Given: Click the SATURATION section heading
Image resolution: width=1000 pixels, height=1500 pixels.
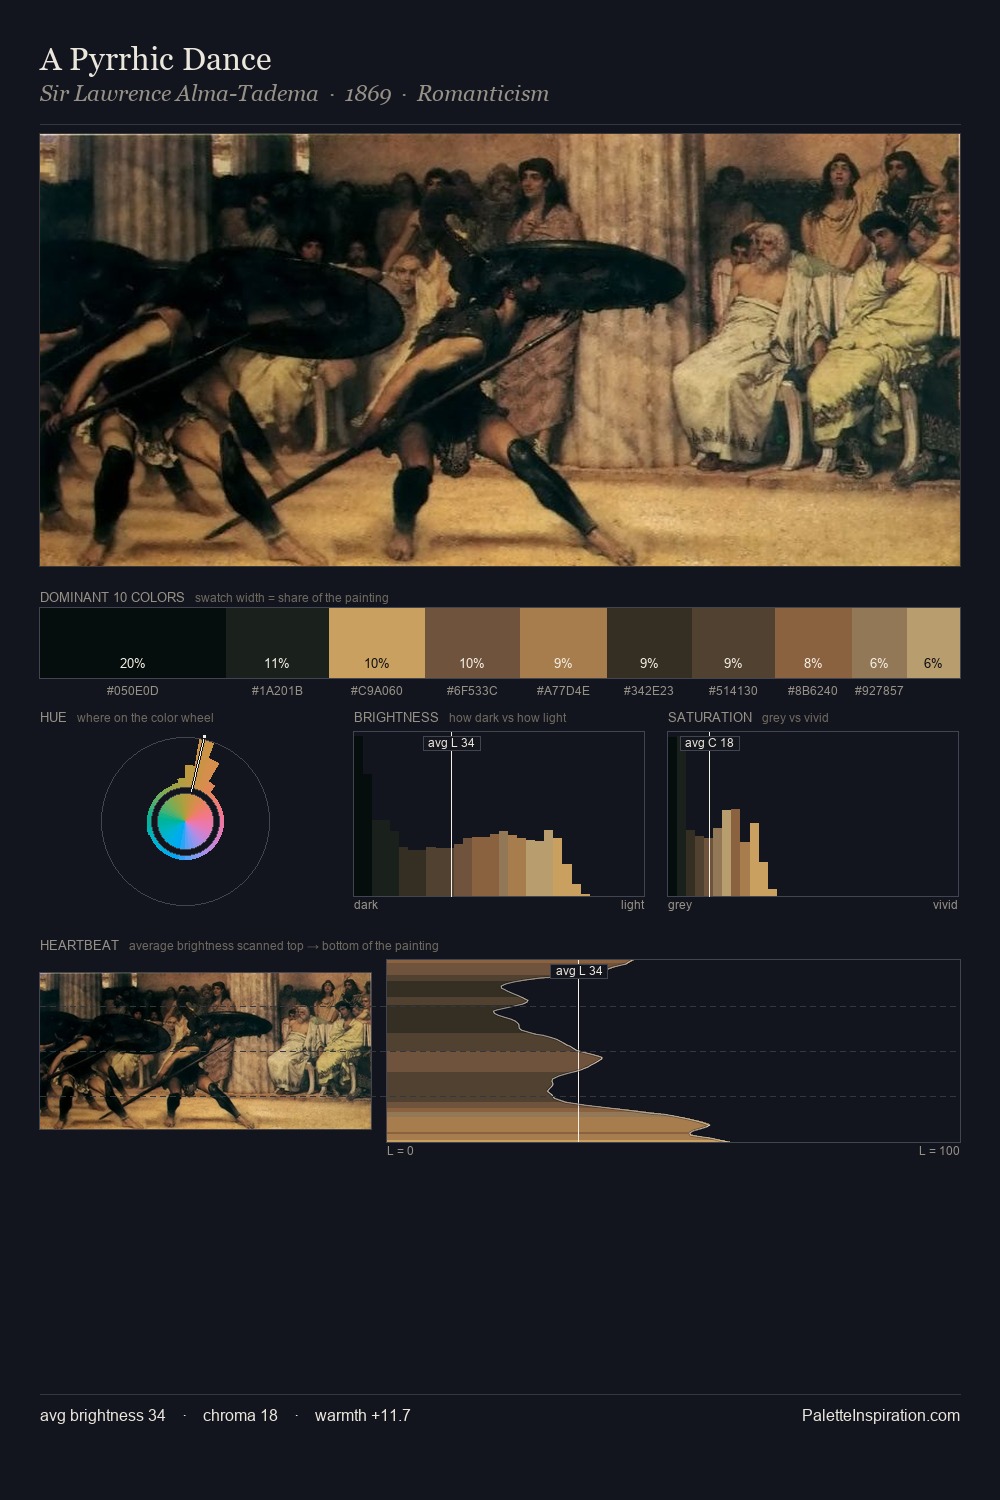Looking at the screenshot, I should [x=710, y=717].
